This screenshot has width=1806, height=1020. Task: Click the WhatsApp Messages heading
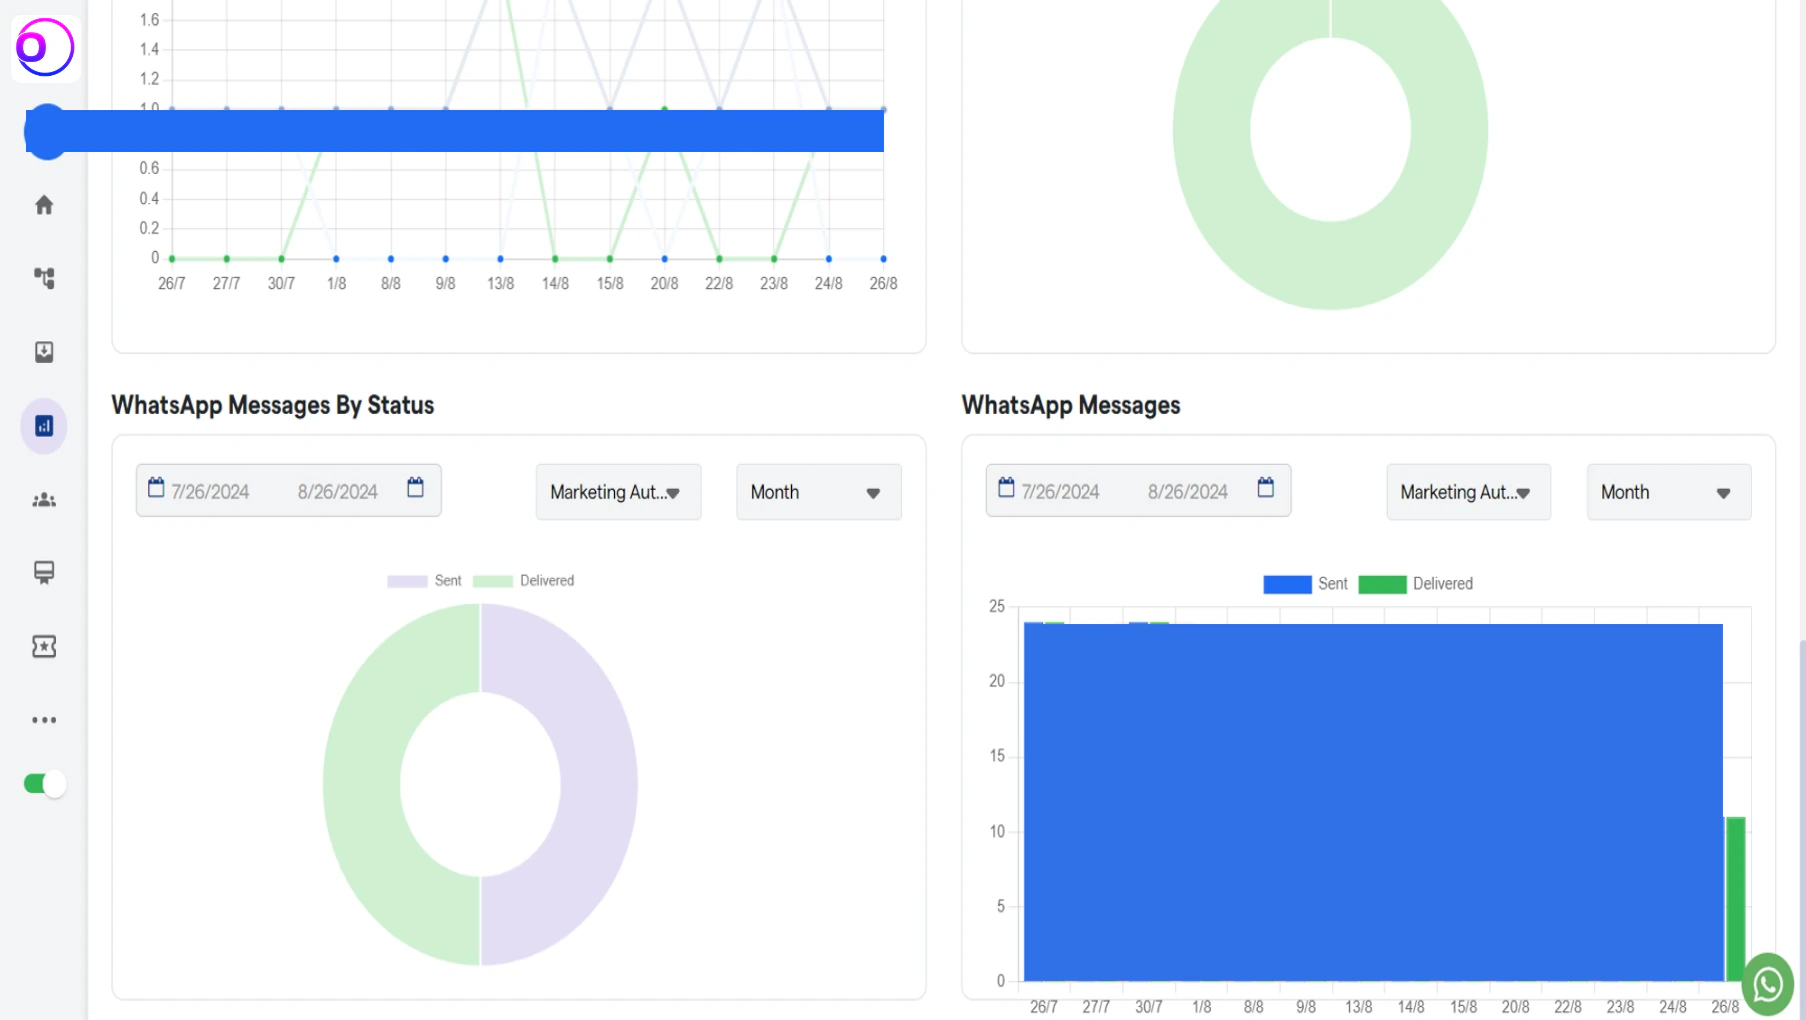[x=1071, y=405]
